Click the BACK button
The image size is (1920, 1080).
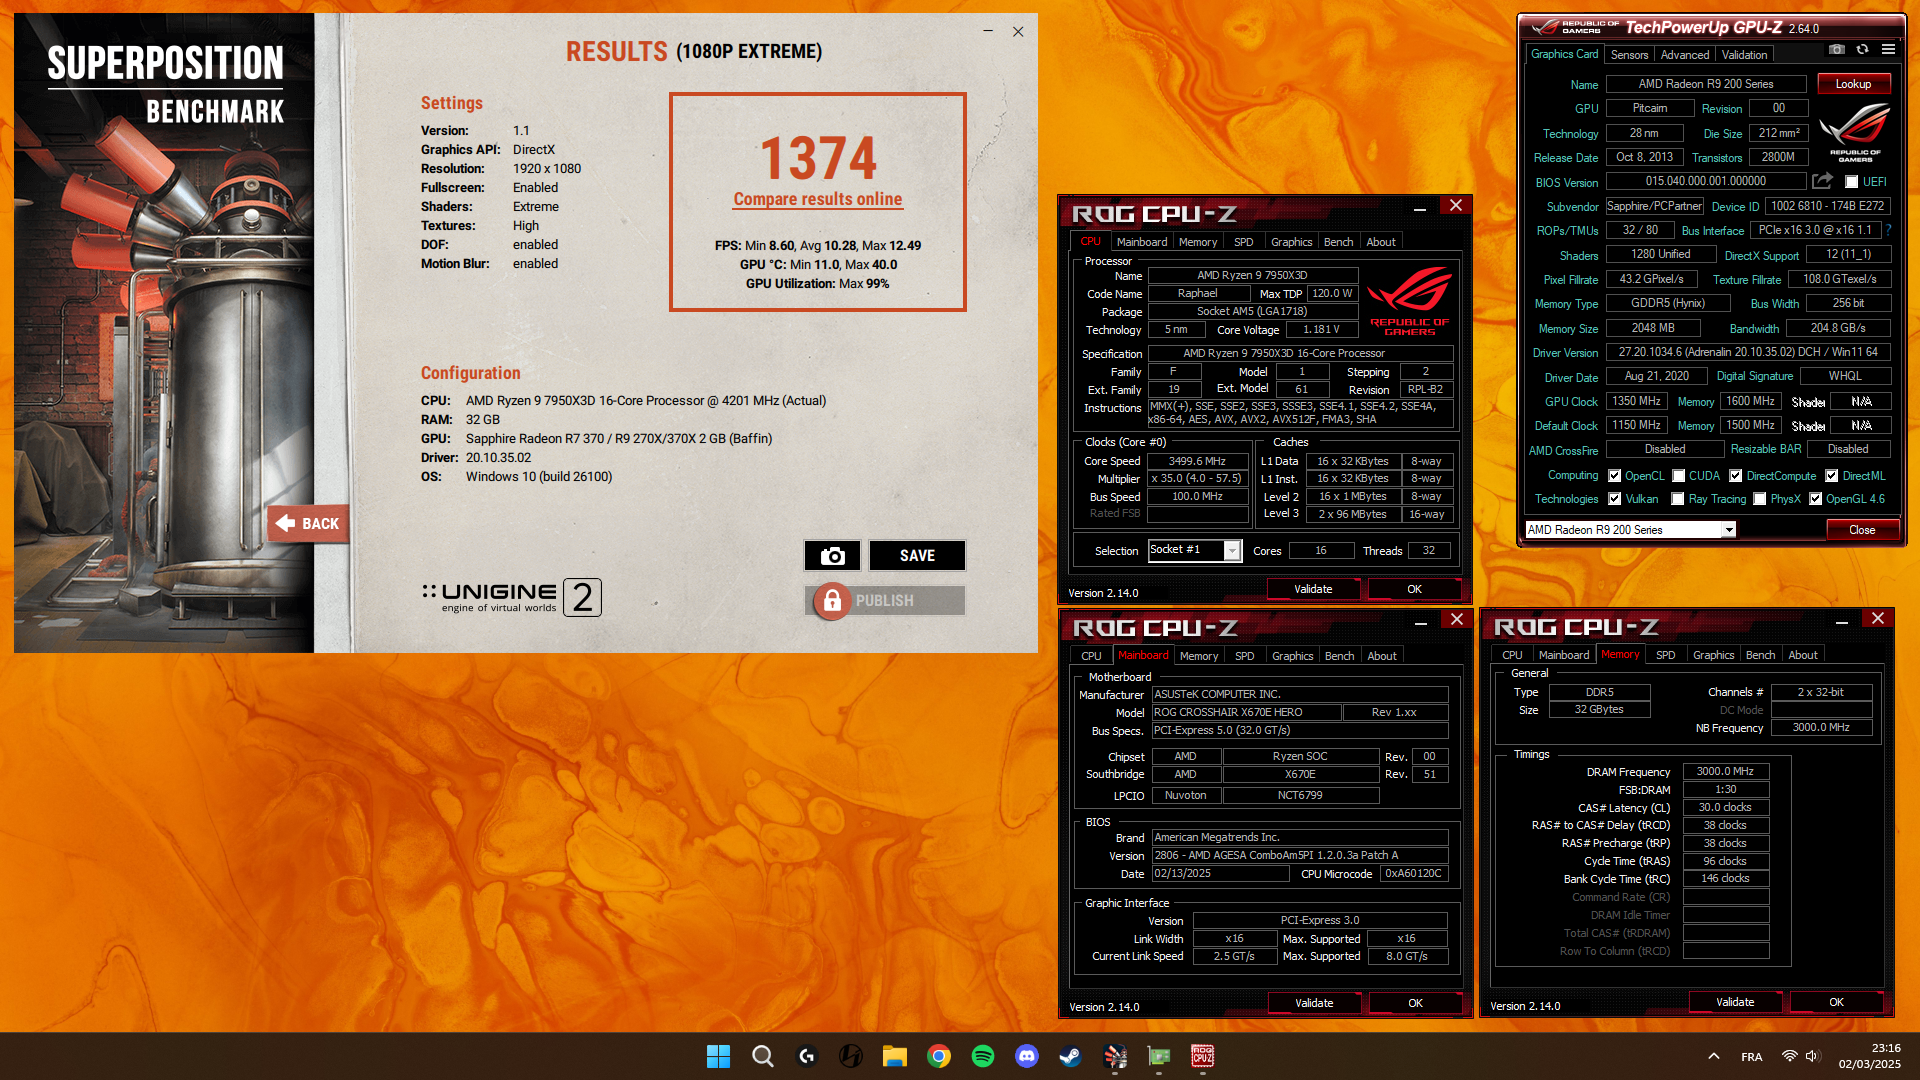[x=308, y=524]
